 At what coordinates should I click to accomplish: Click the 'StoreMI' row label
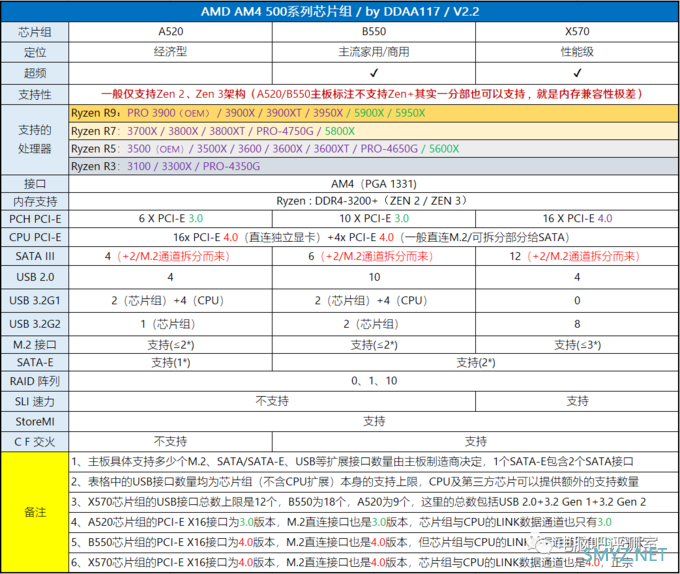coord(35,422)
